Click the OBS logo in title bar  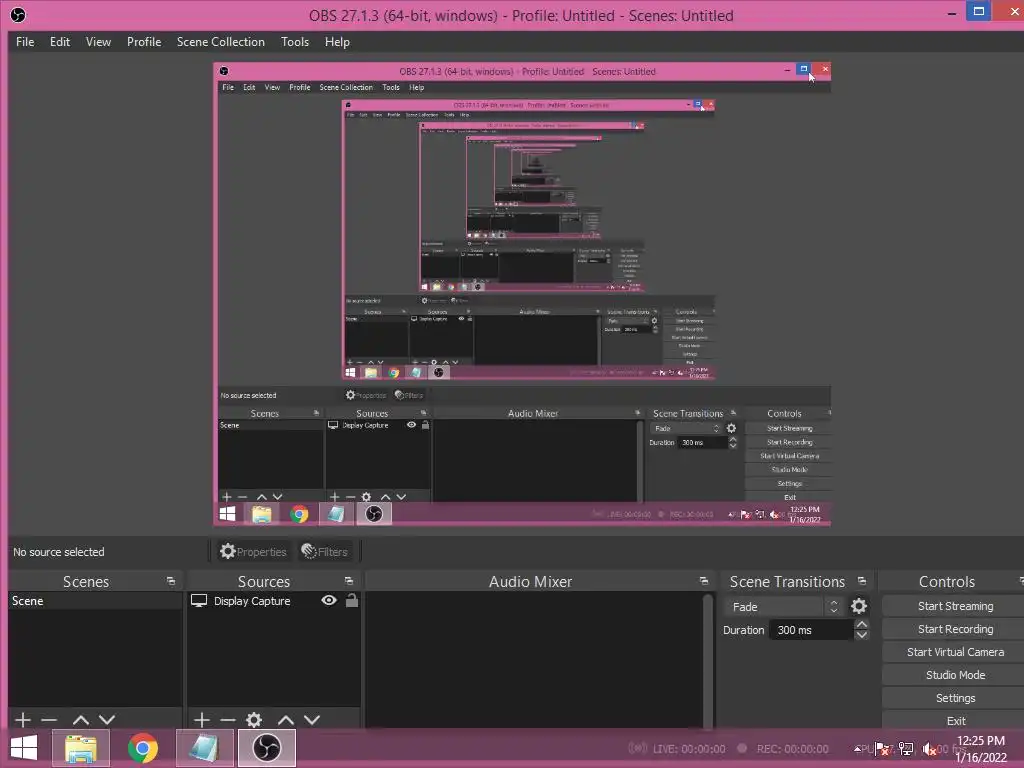pyautogui.click(x=18, y=15)
